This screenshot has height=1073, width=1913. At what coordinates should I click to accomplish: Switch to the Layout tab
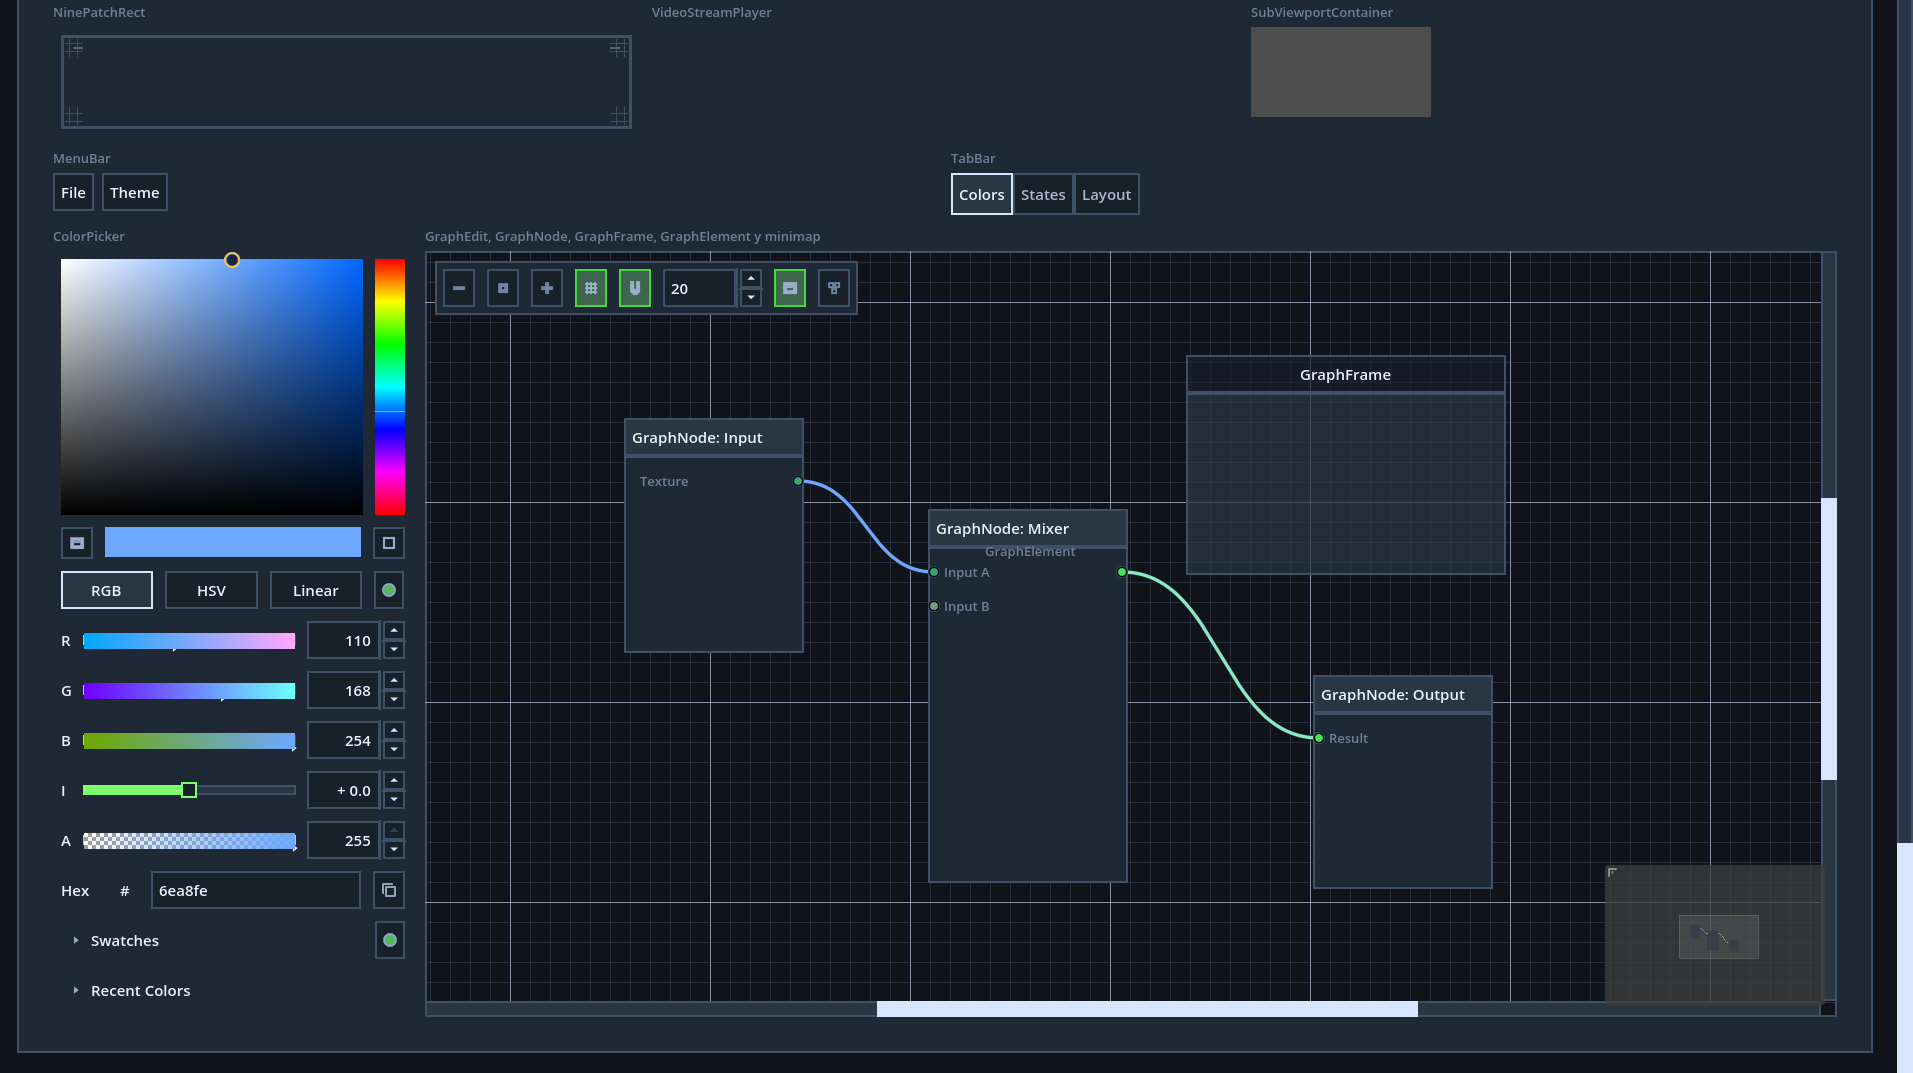1106,194
